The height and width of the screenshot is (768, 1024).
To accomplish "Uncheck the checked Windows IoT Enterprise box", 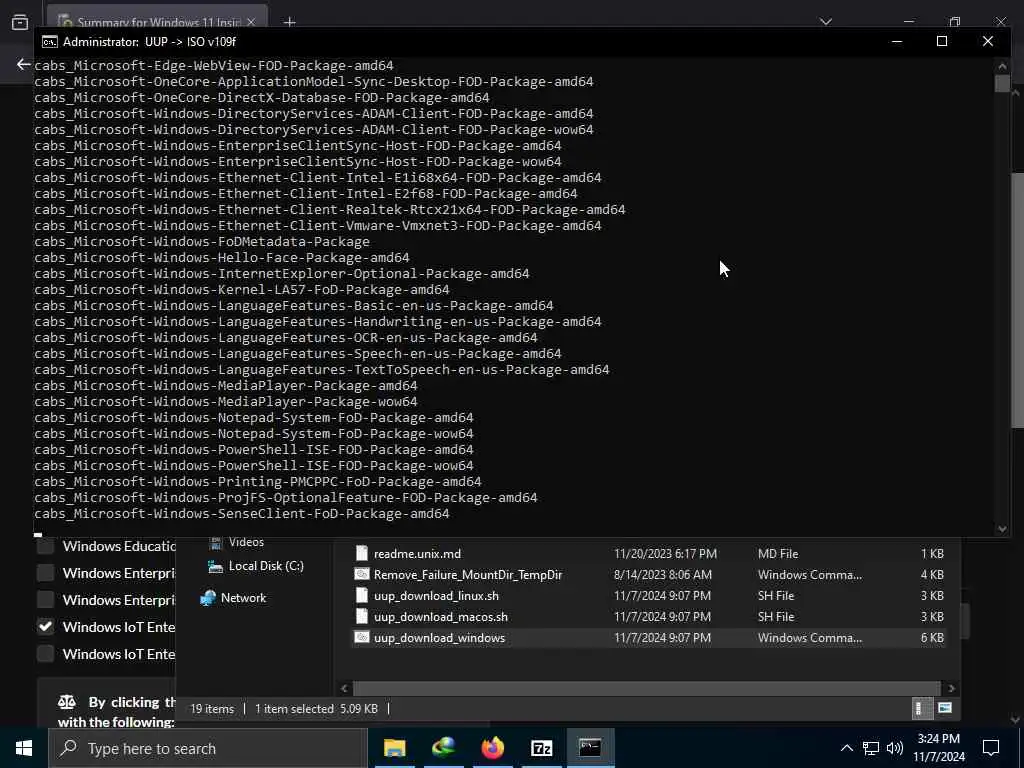I will 45,627.
